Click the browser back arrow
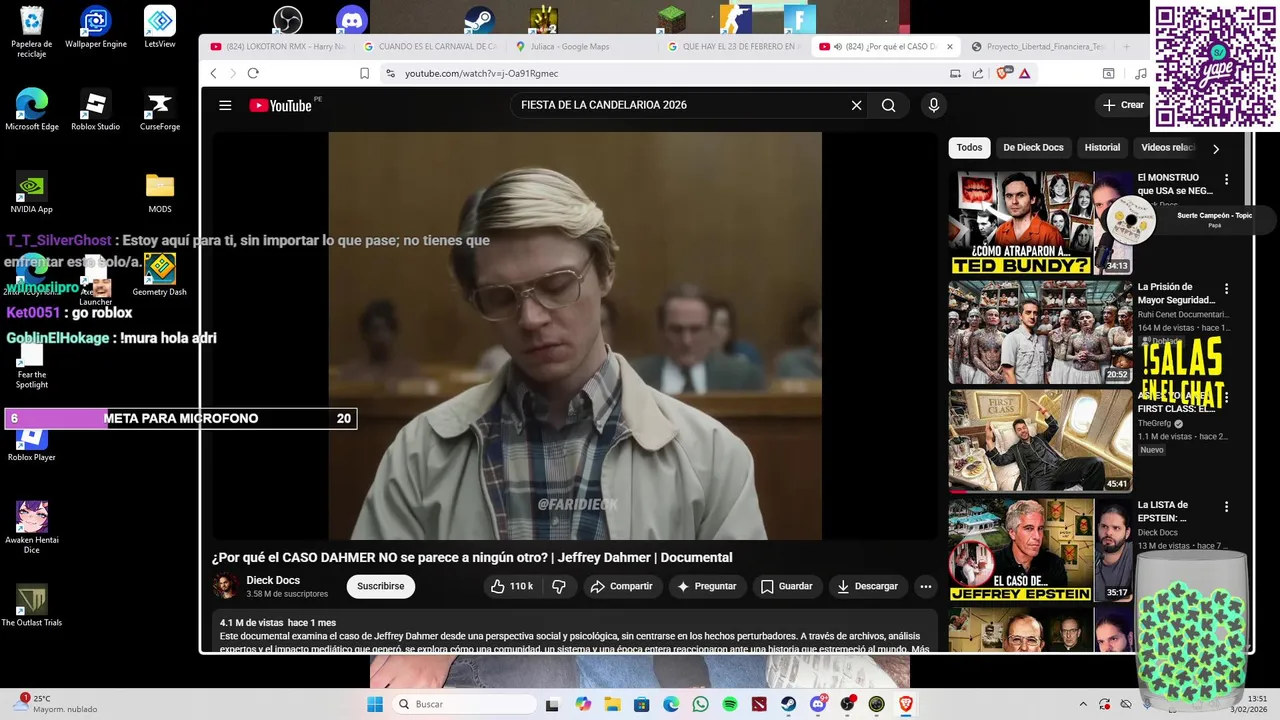The height and width of the screenshot is (720, 1280). coord(213,73)
